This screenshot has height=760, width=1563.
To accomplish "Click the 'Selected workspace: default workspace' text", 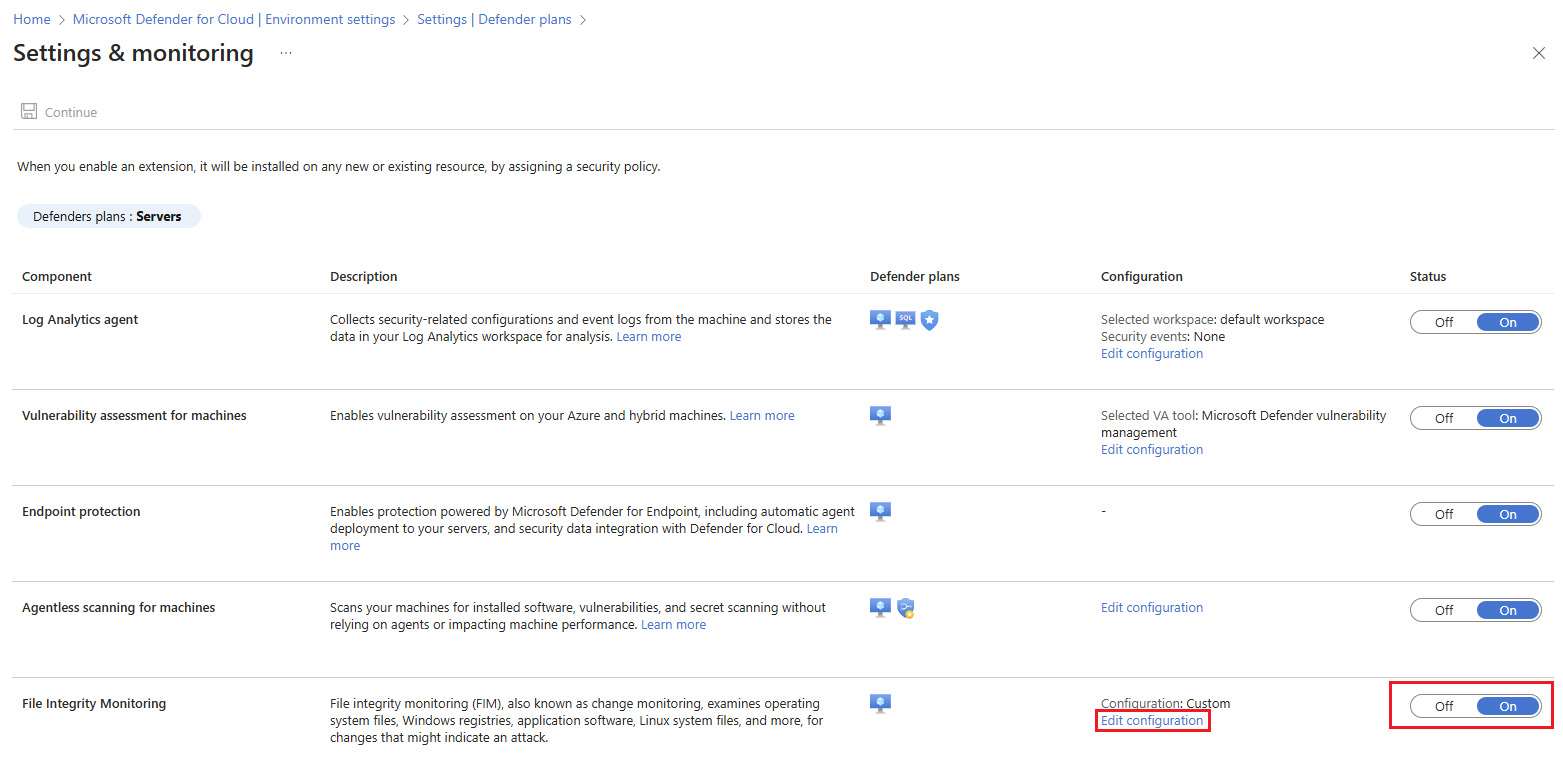I will click(1212, 320).
